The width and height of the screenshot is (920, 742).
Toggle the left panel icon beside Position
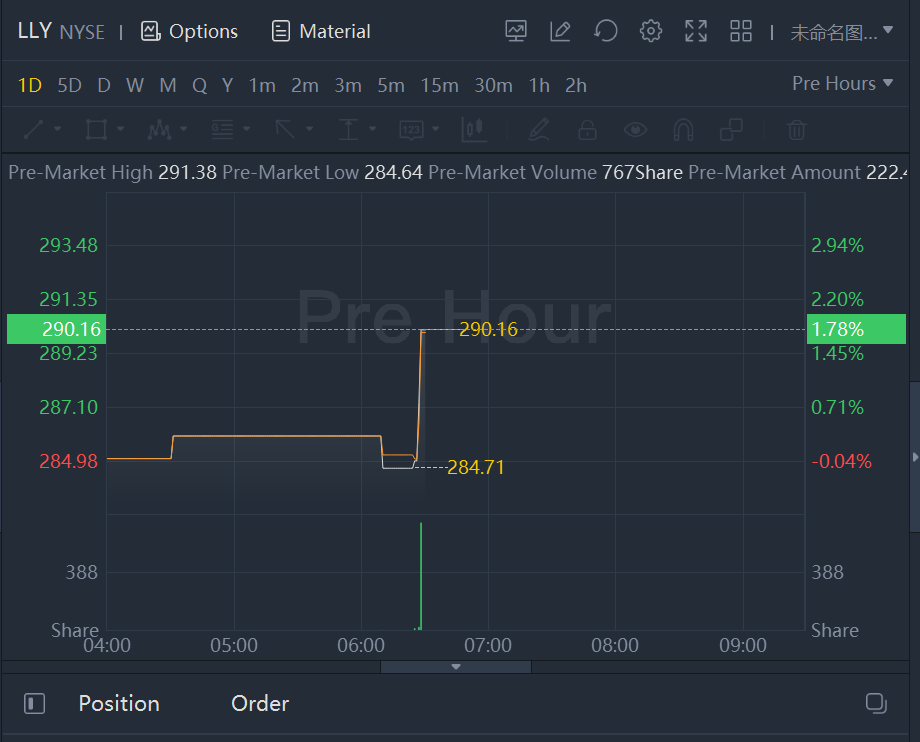click(x=34, y=704)
